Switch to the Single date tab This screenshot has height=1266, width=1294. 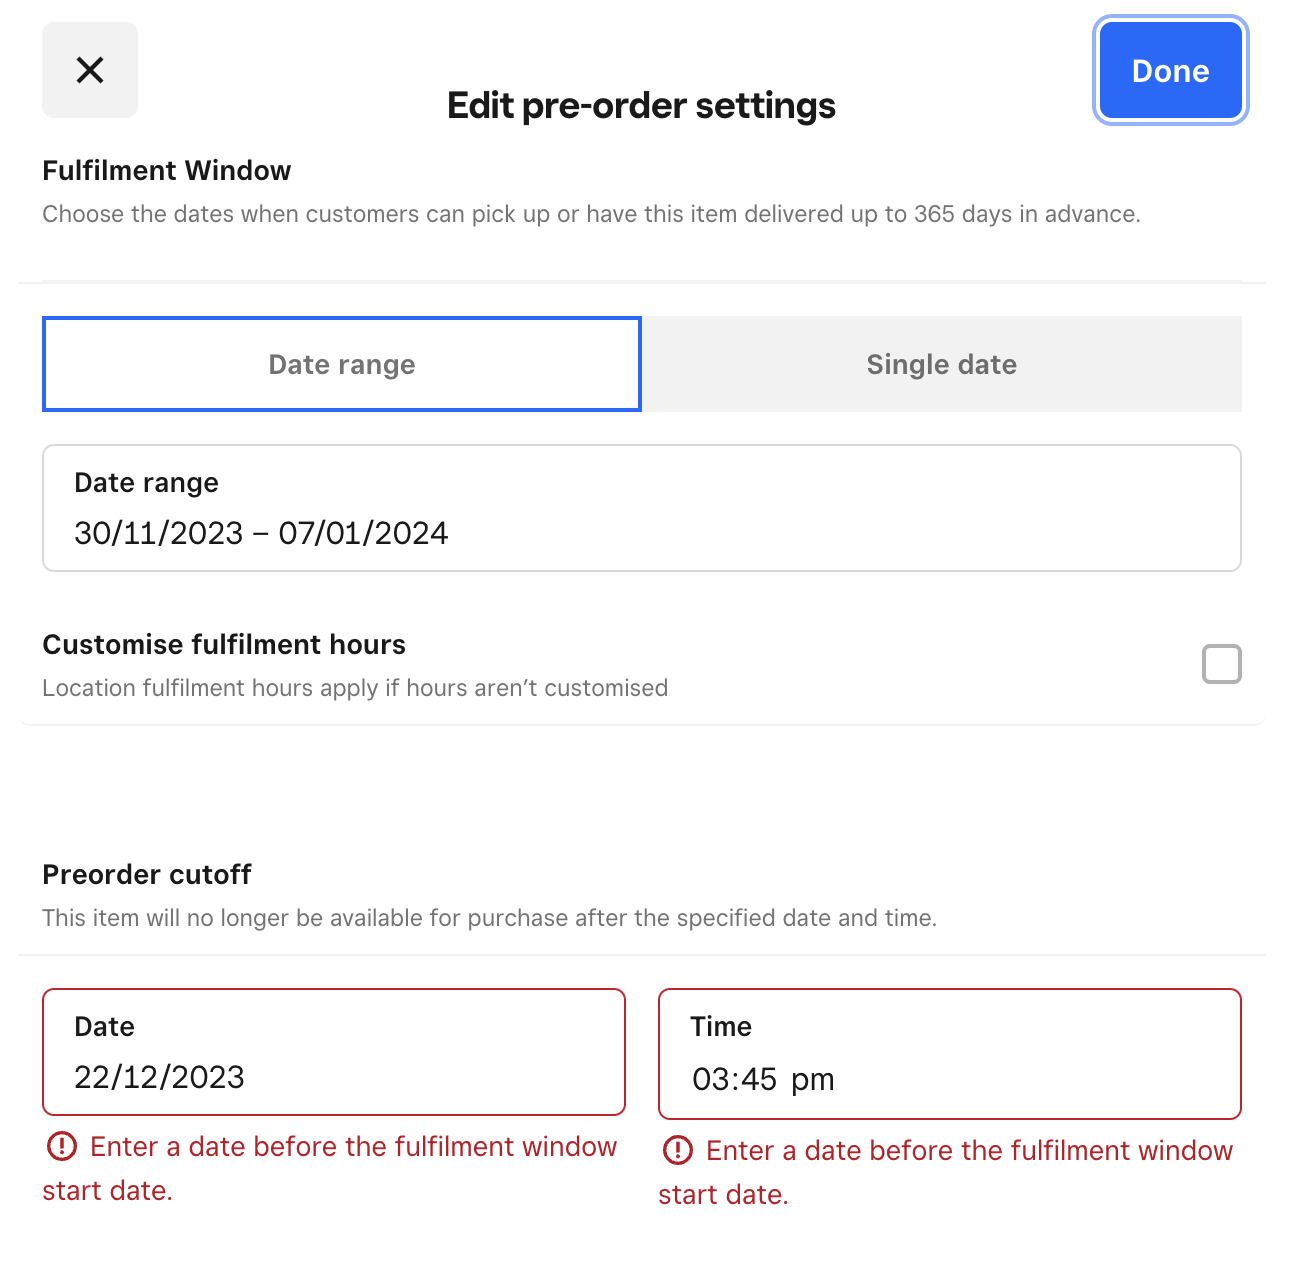click(941, 364)
